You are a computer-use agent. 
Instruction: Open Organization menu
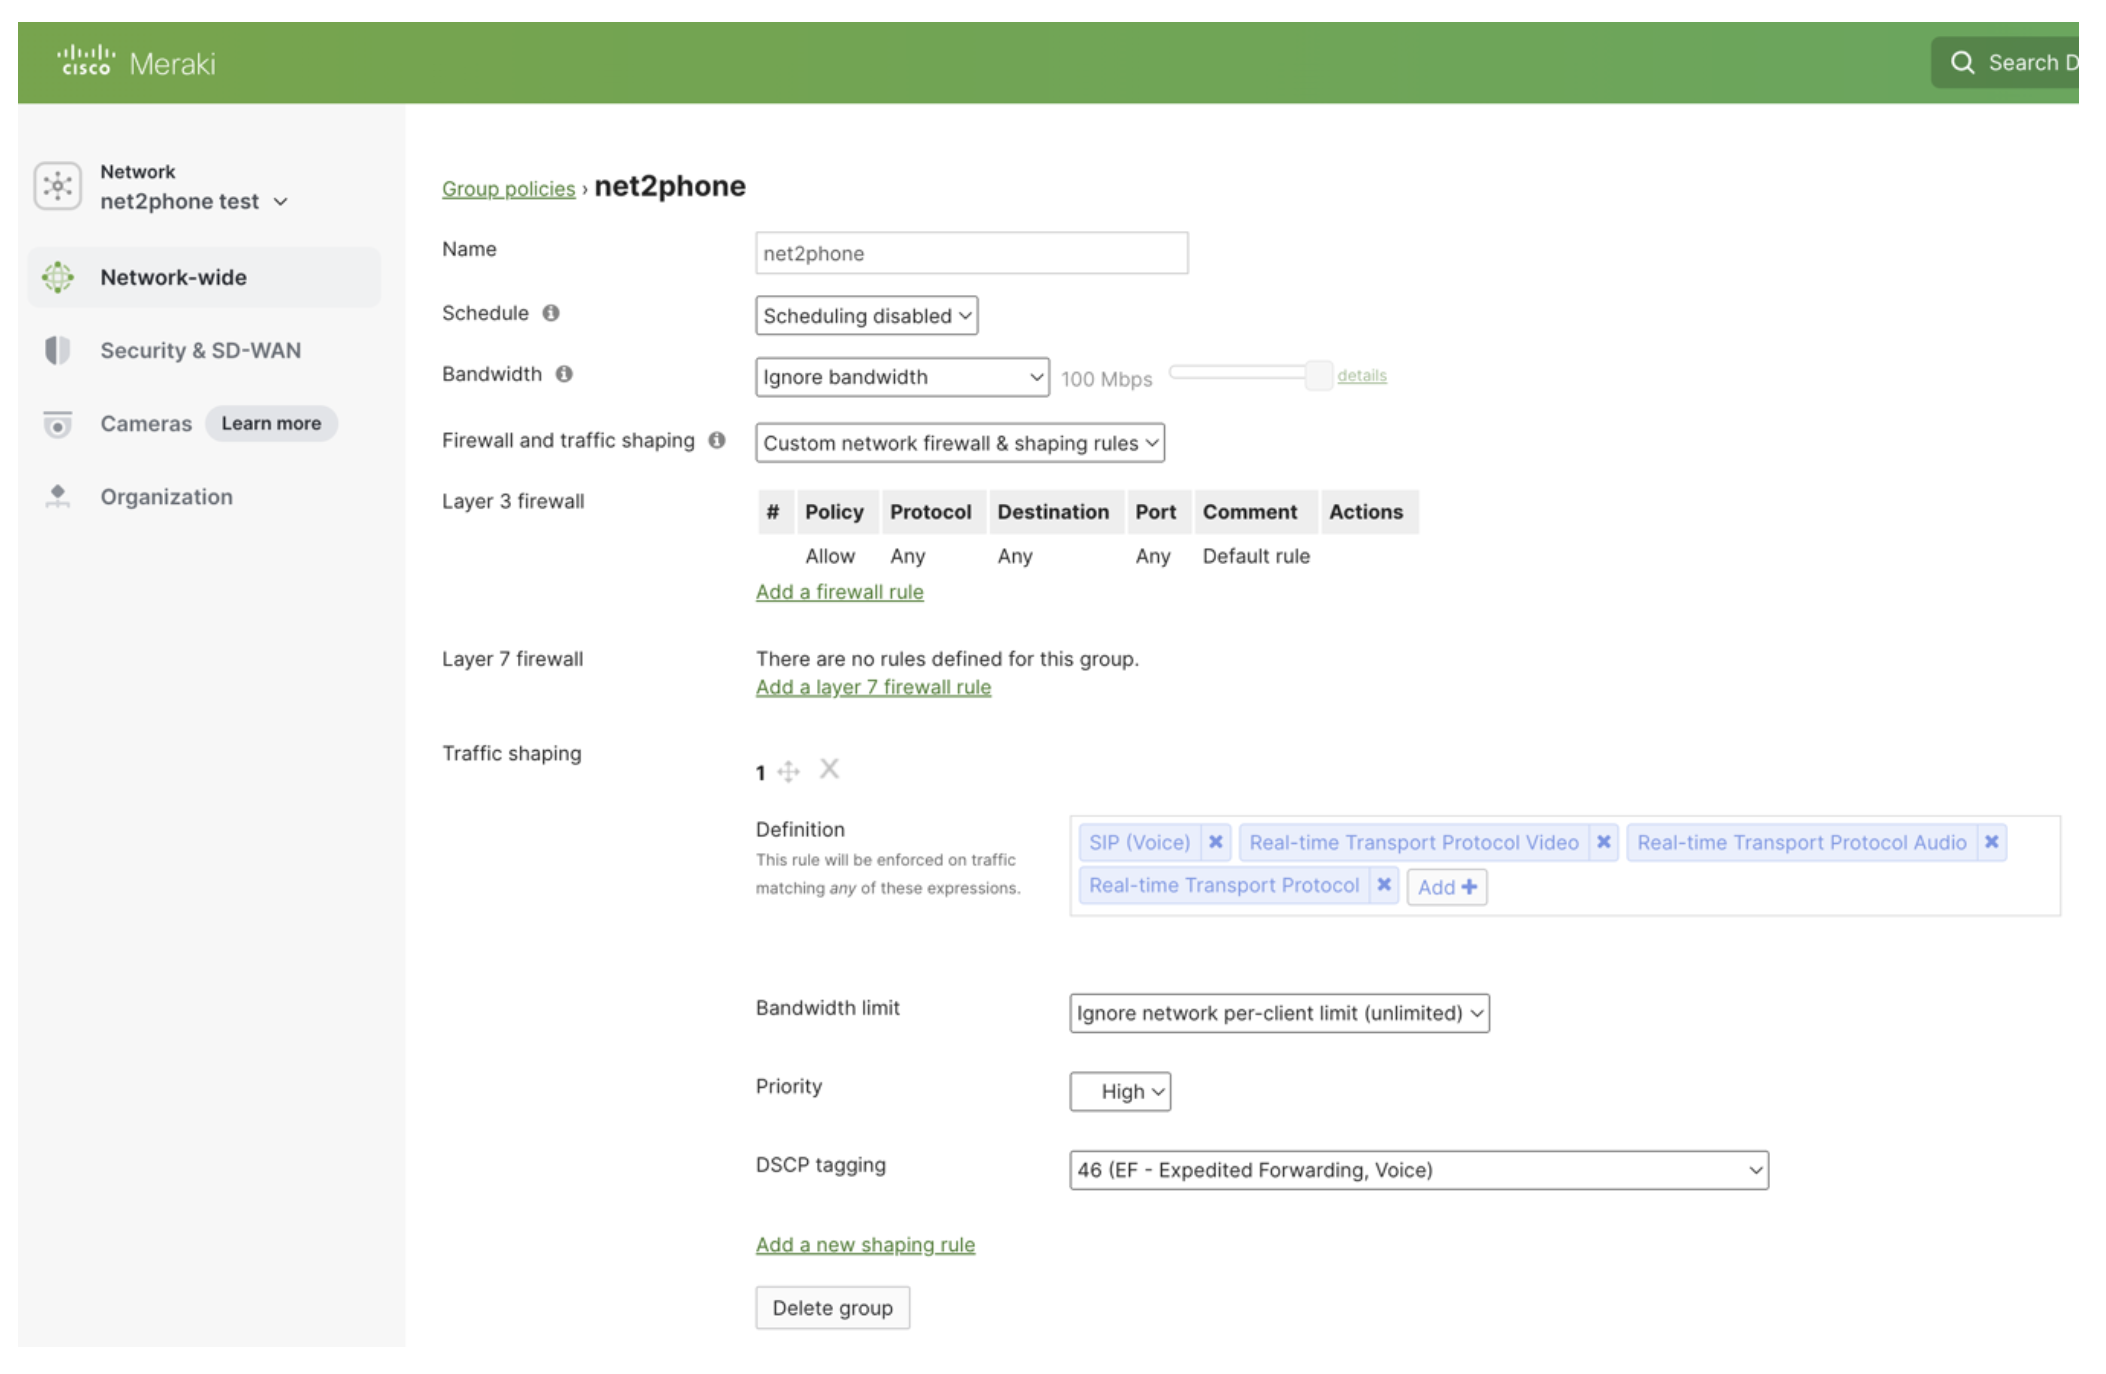[204, 497]
